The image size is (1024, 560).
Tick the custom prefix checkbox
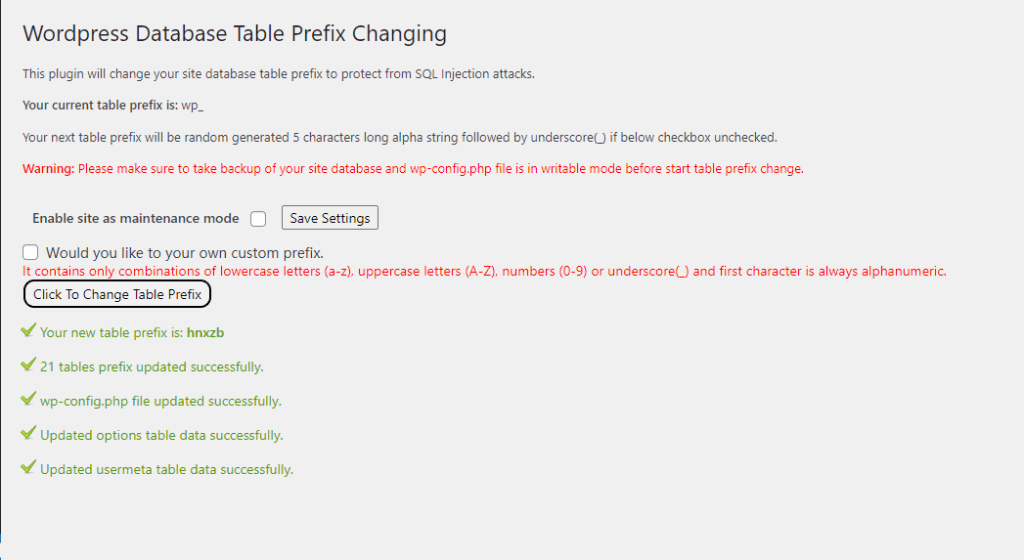tap(31, 253)
